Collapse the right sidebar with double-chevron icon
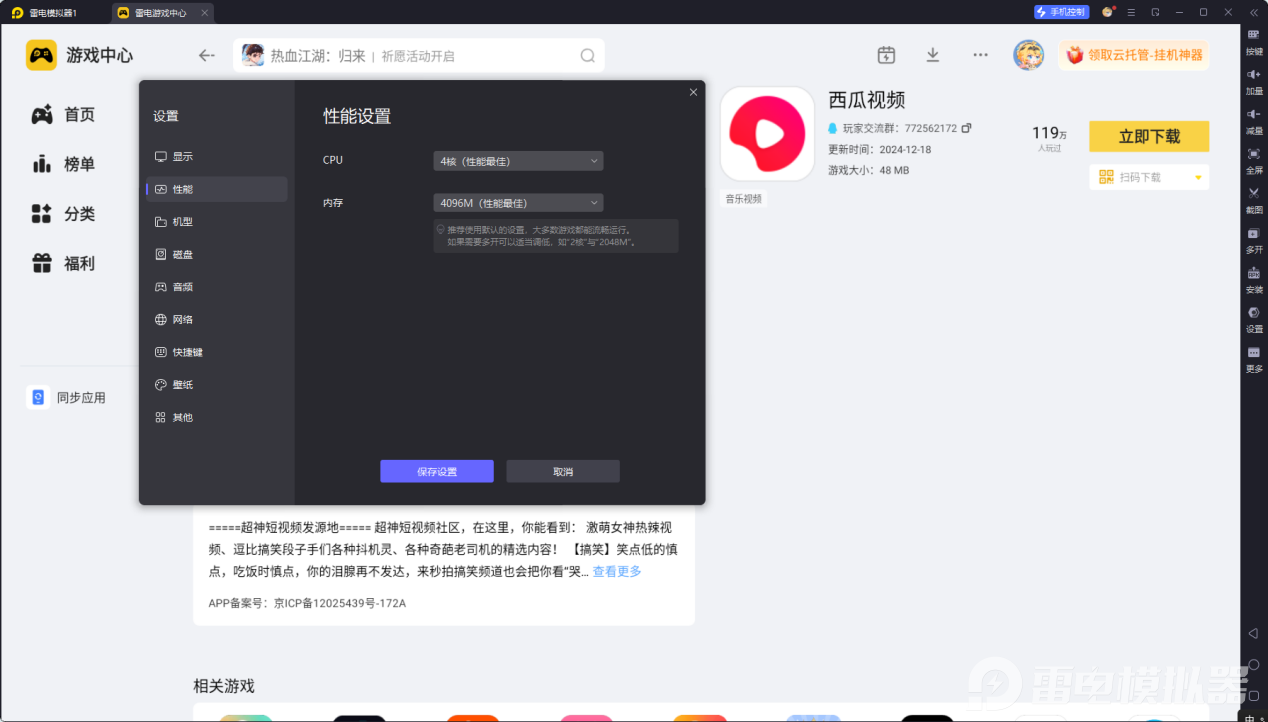This screenshot has width=1268, height=722. coord(1254,12)
